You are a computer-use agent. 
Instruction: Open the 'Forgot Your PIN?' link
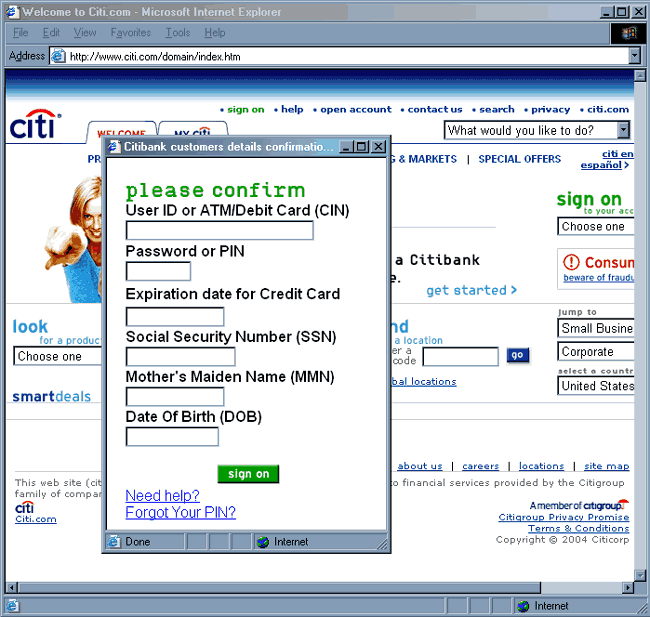181,512
